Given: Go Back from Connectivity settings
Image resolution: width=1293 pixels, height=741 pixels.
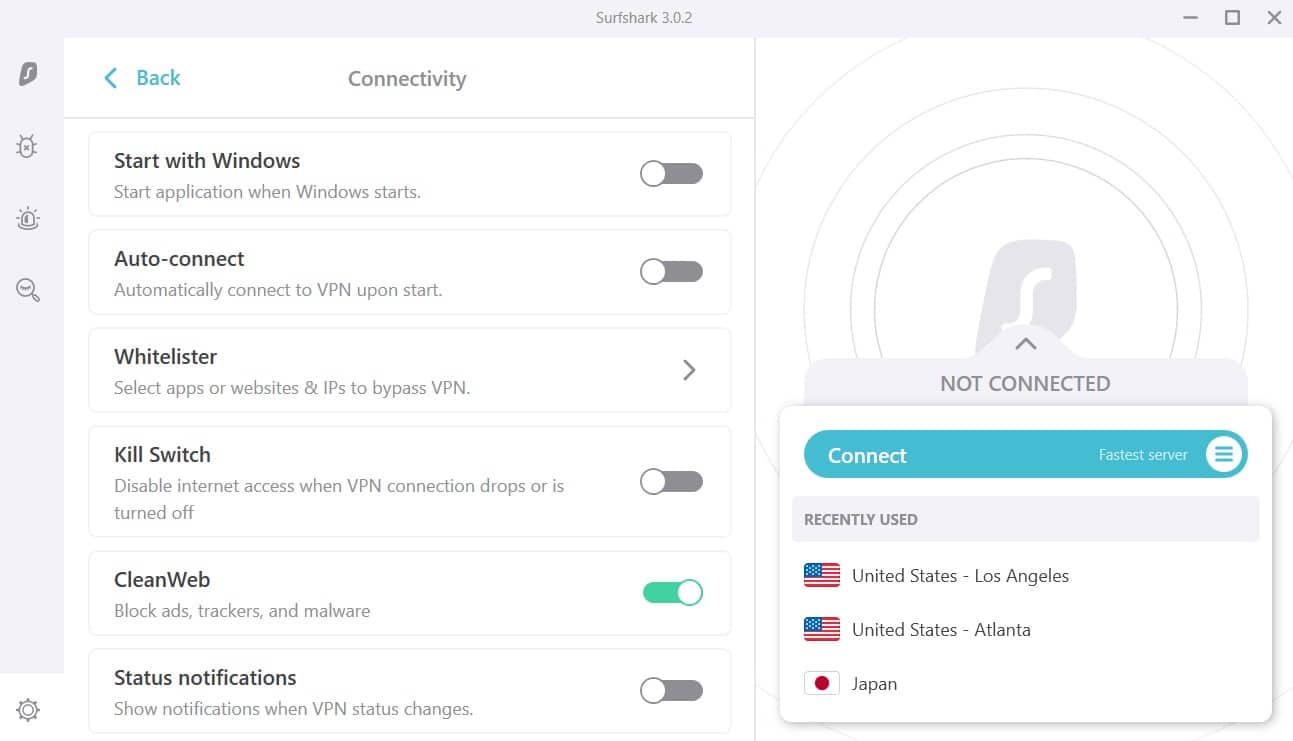Looking at the screenshot, I should (142, 78).
